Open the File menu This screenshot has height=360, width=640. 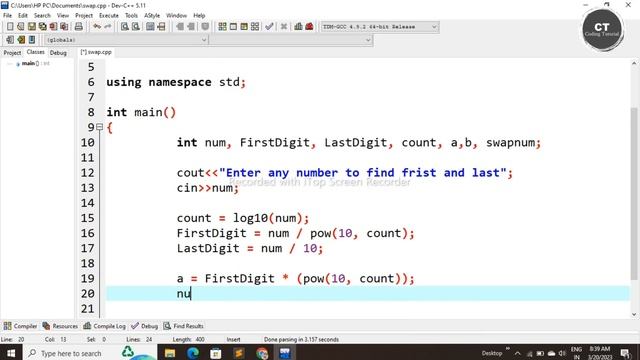click(x=7, y=16)
